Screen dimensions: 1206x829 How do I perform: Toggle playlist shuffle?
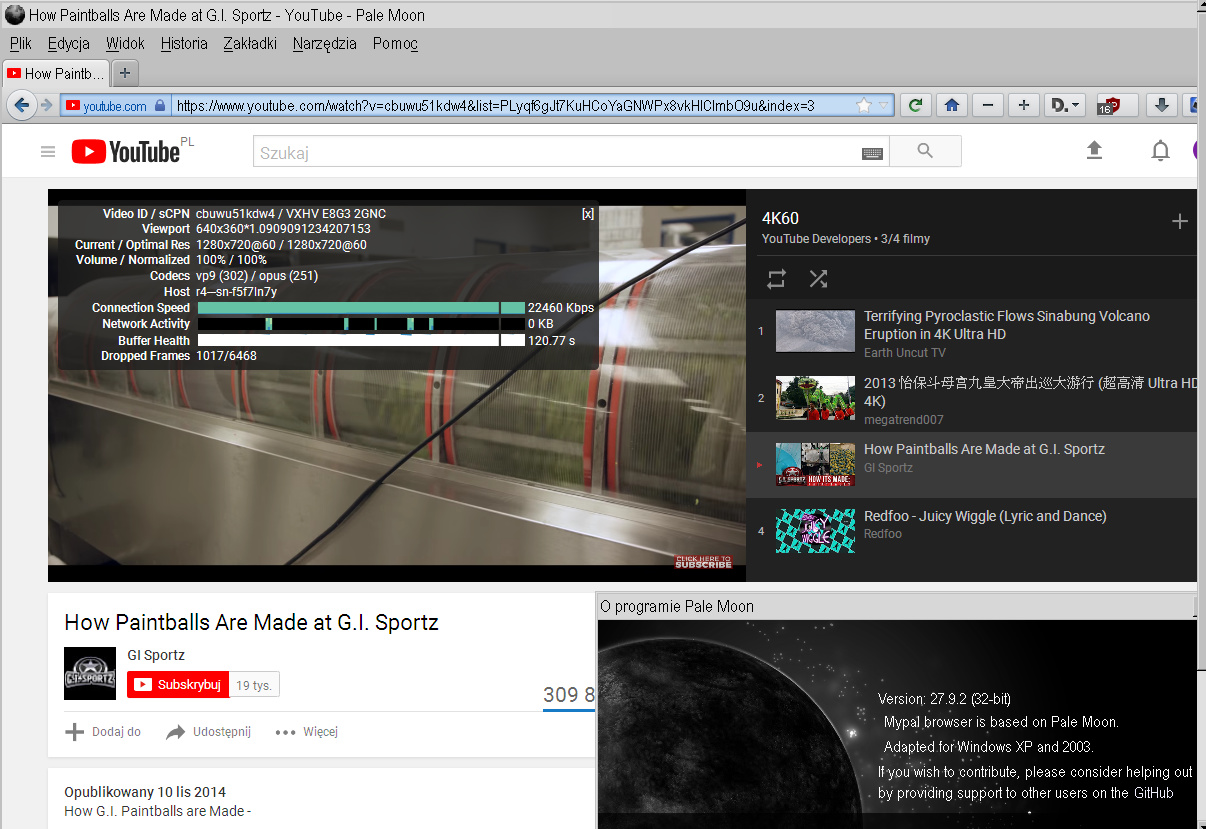818,279
